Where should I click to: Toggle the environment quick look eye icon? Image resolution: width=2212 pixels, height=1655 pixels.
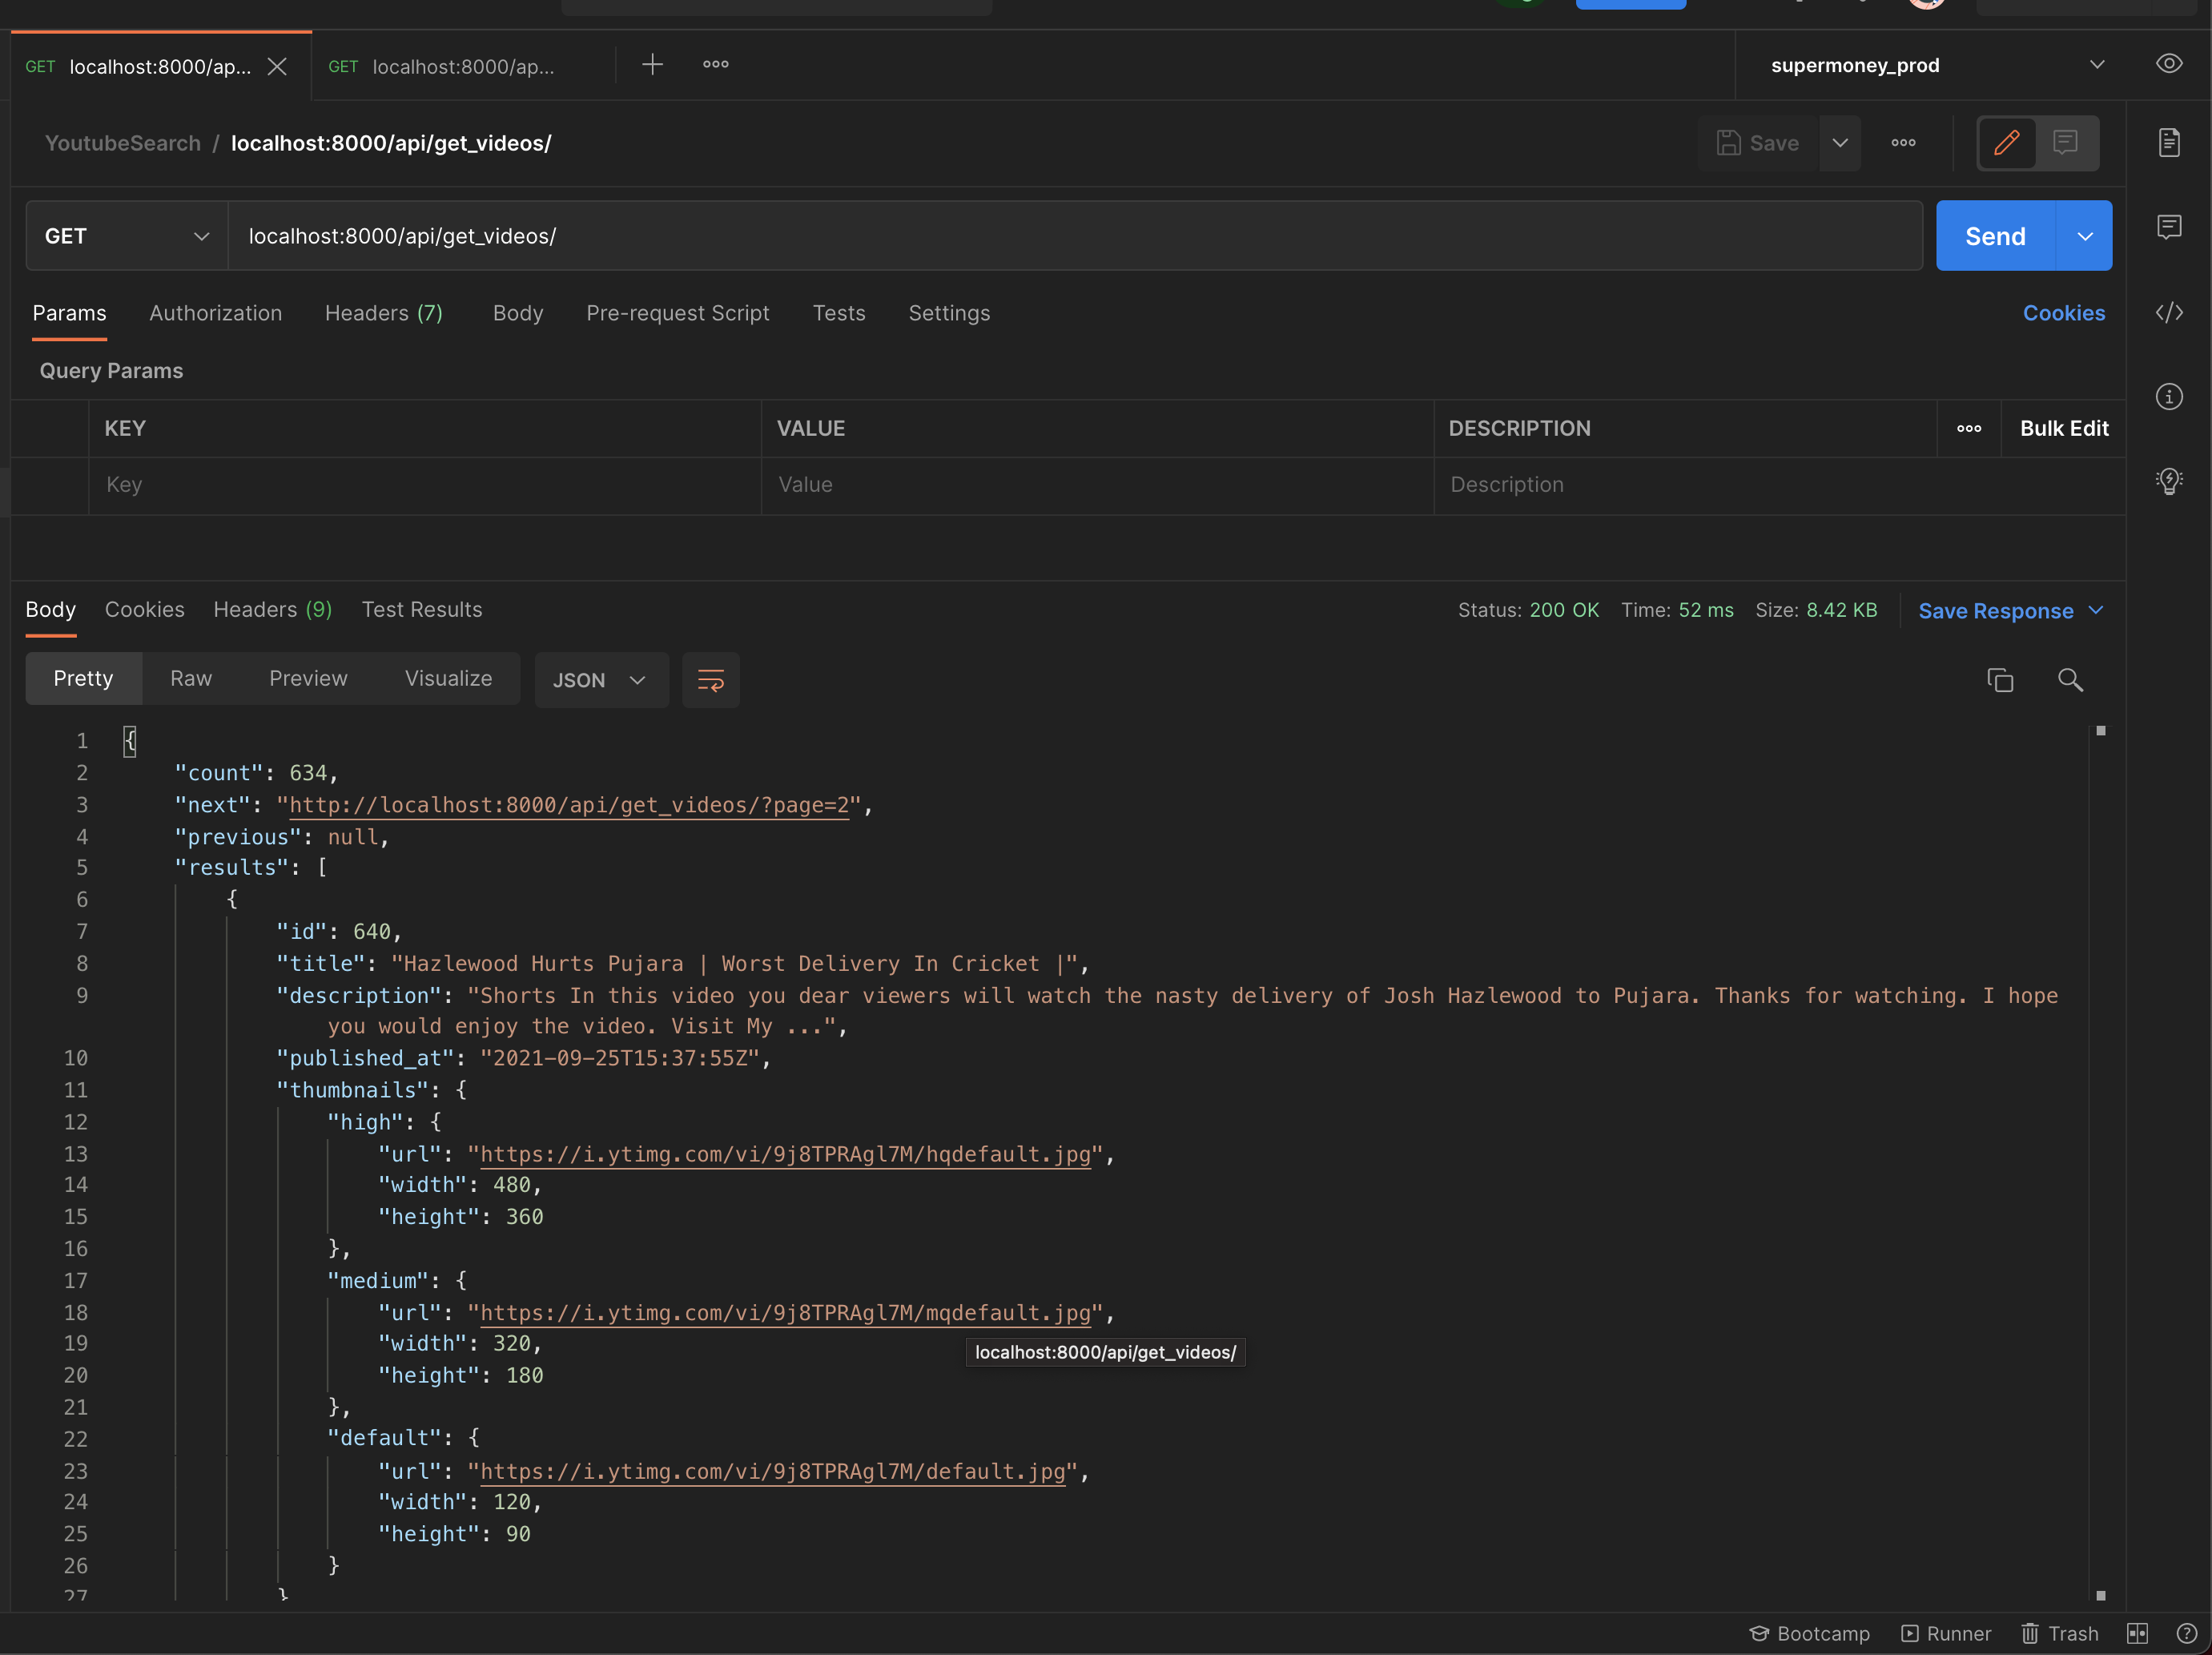[x=2168, y=64]
